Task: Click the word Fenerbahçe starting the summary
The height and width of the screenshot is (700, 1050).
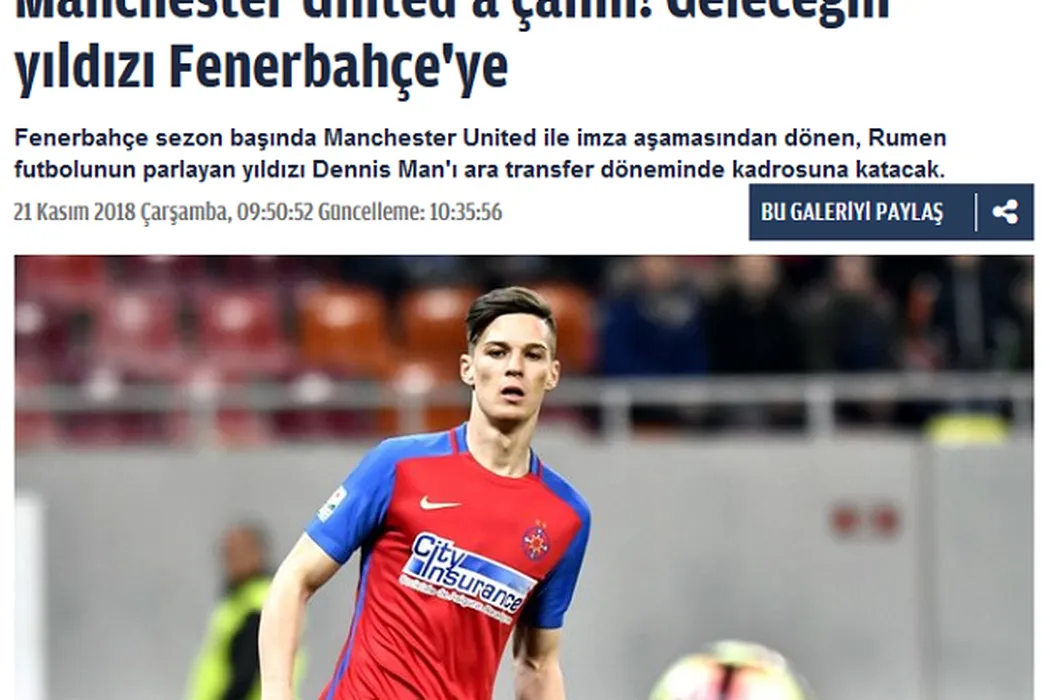Action: [x=81, y=138]
